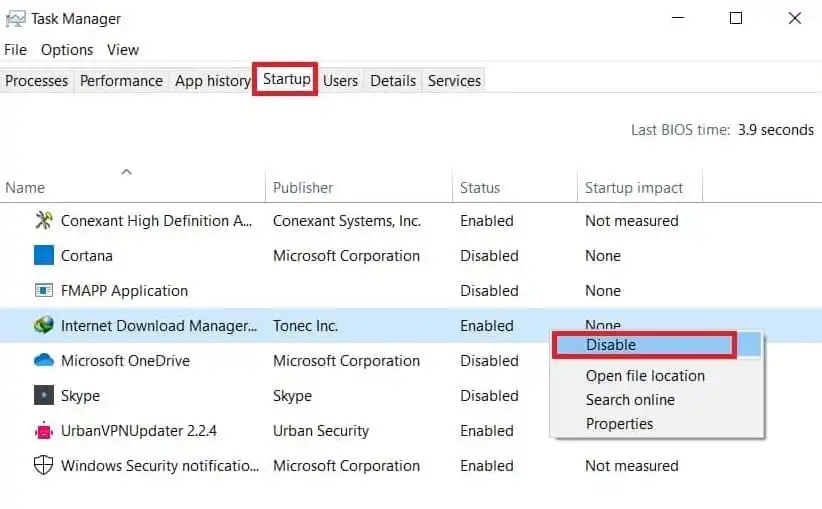This screenshot has width=822, height=509.
Task: Click the Task Manager app icon in title bar
Action: 15,19
